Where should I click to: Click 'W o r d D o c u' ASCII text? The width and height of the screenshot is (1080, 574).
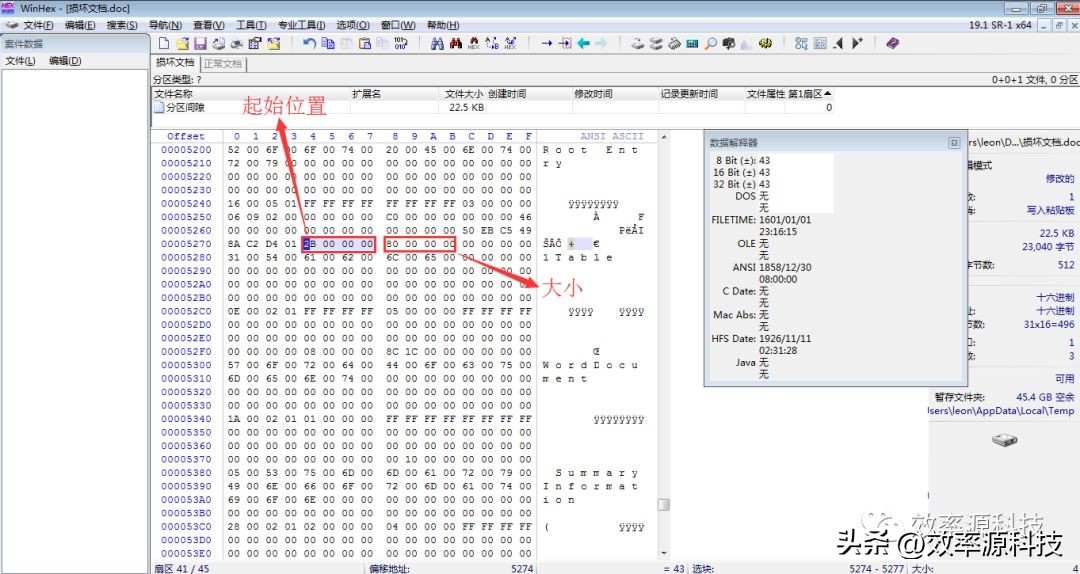591,365
